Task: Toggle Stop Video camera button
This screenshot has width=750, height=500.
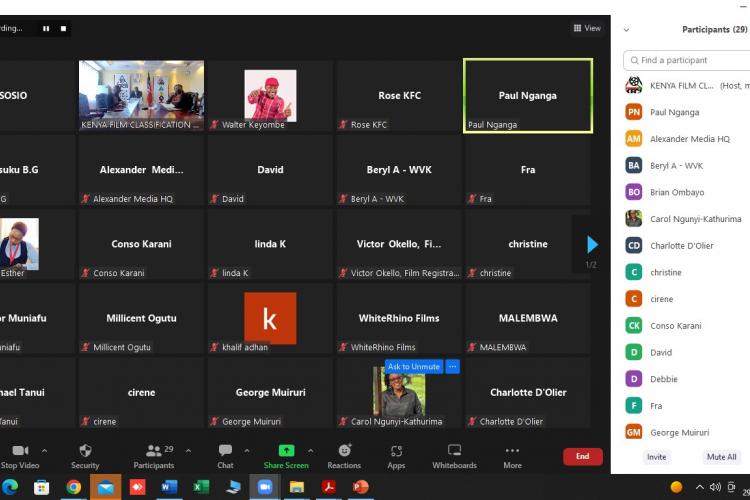Action: [x=20, y=451]
